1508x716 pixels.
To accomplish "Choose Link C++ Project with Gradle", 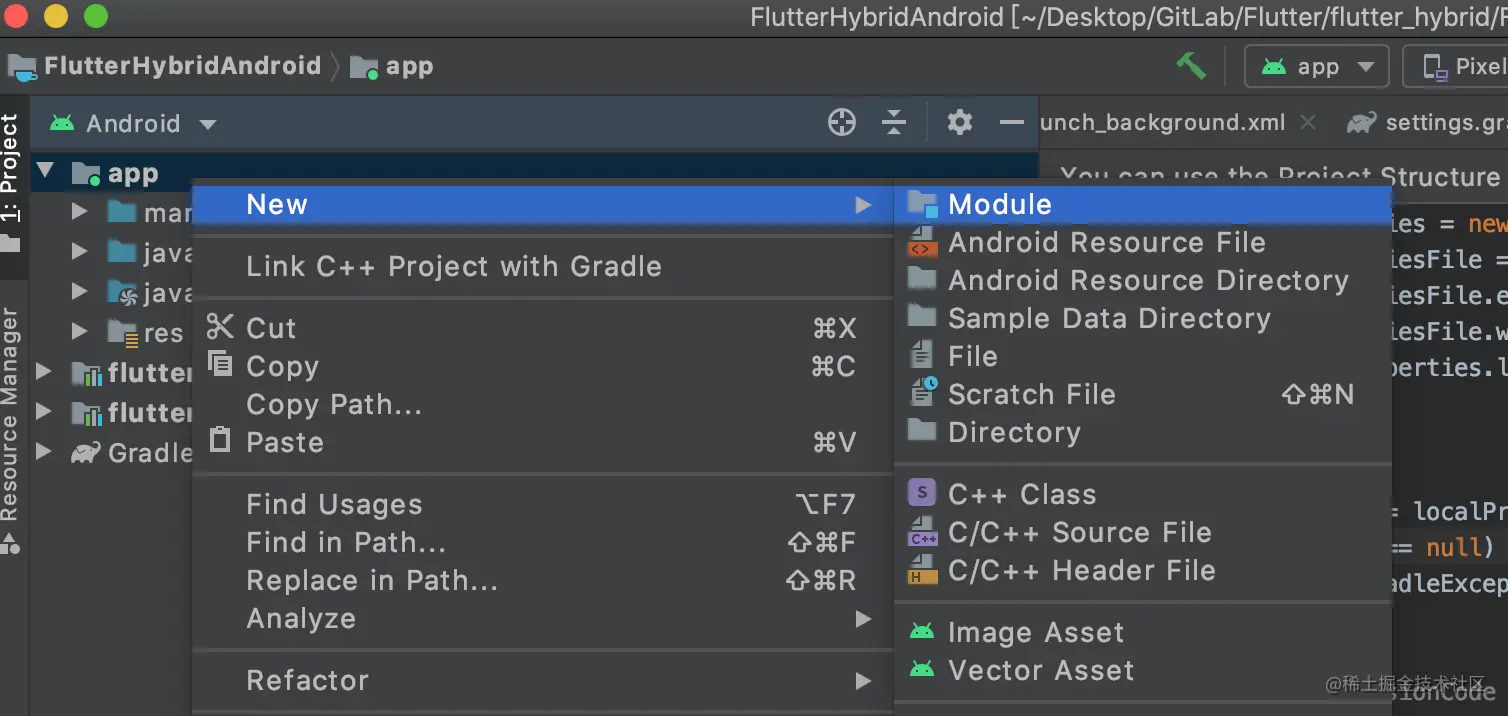I will click(x=540, y=267).
